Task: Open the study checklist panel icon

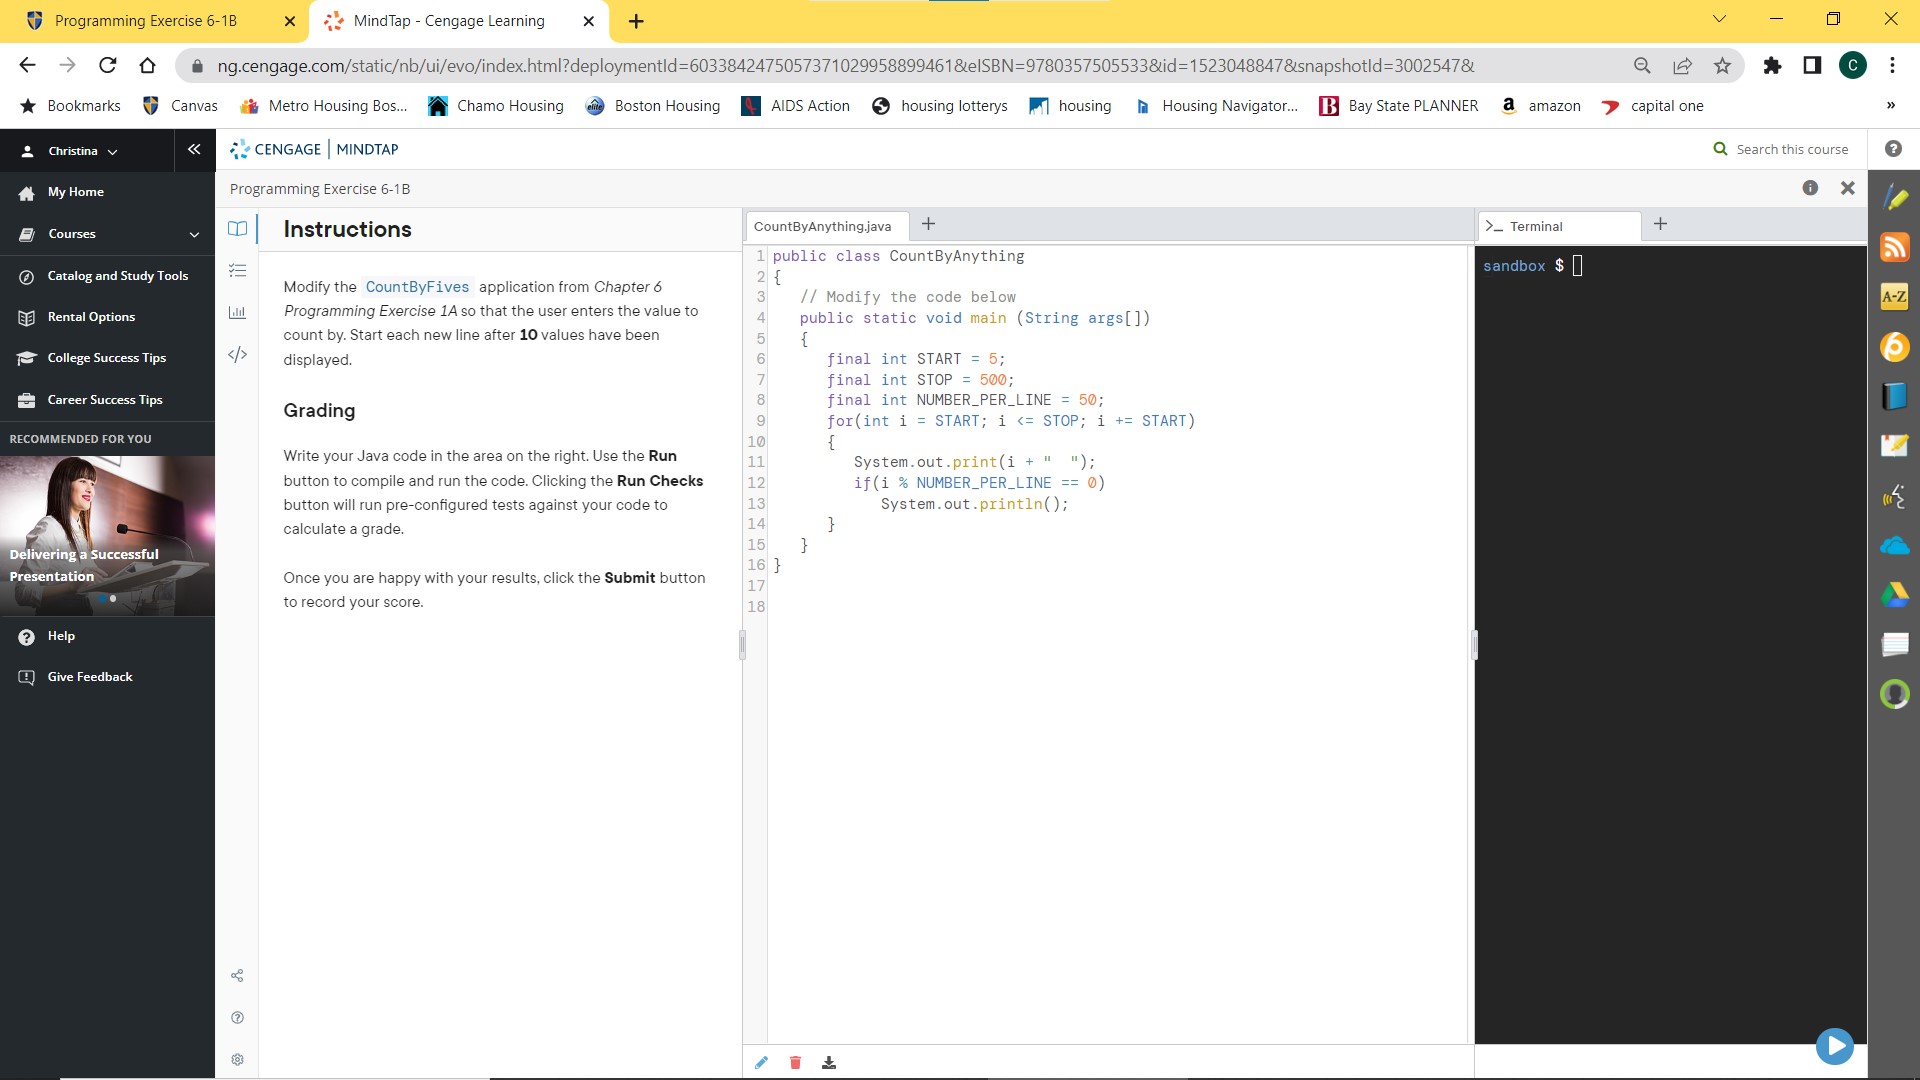Action: tap(238, 270)
